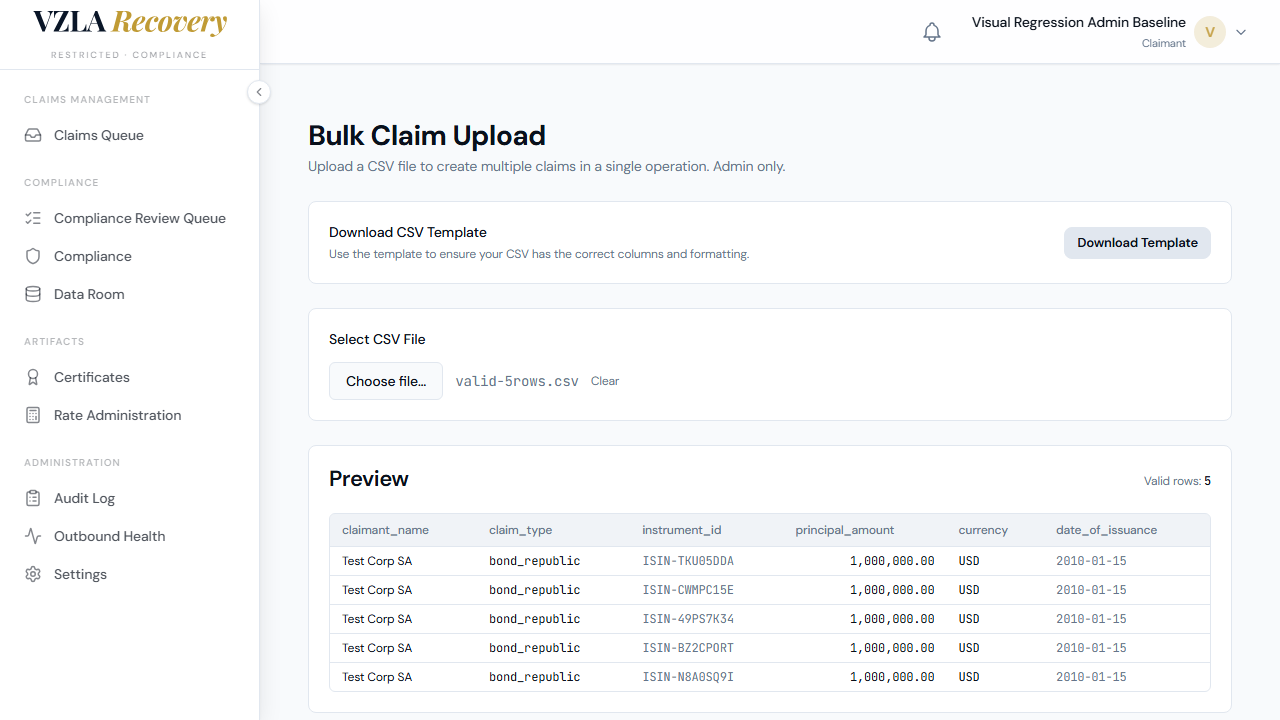Click the user avatar V
The width and height of the screenshot is (1280, 720).
click(1210, 32)
